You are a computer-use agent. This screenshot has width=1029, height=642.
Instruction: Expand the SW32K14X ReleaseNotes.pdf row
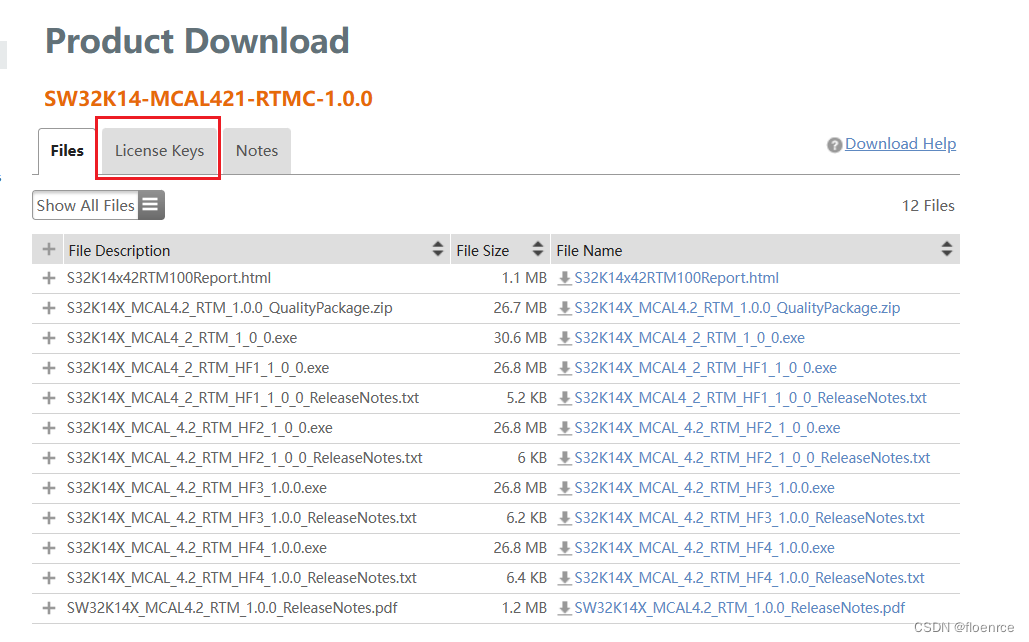pos(49,608)
